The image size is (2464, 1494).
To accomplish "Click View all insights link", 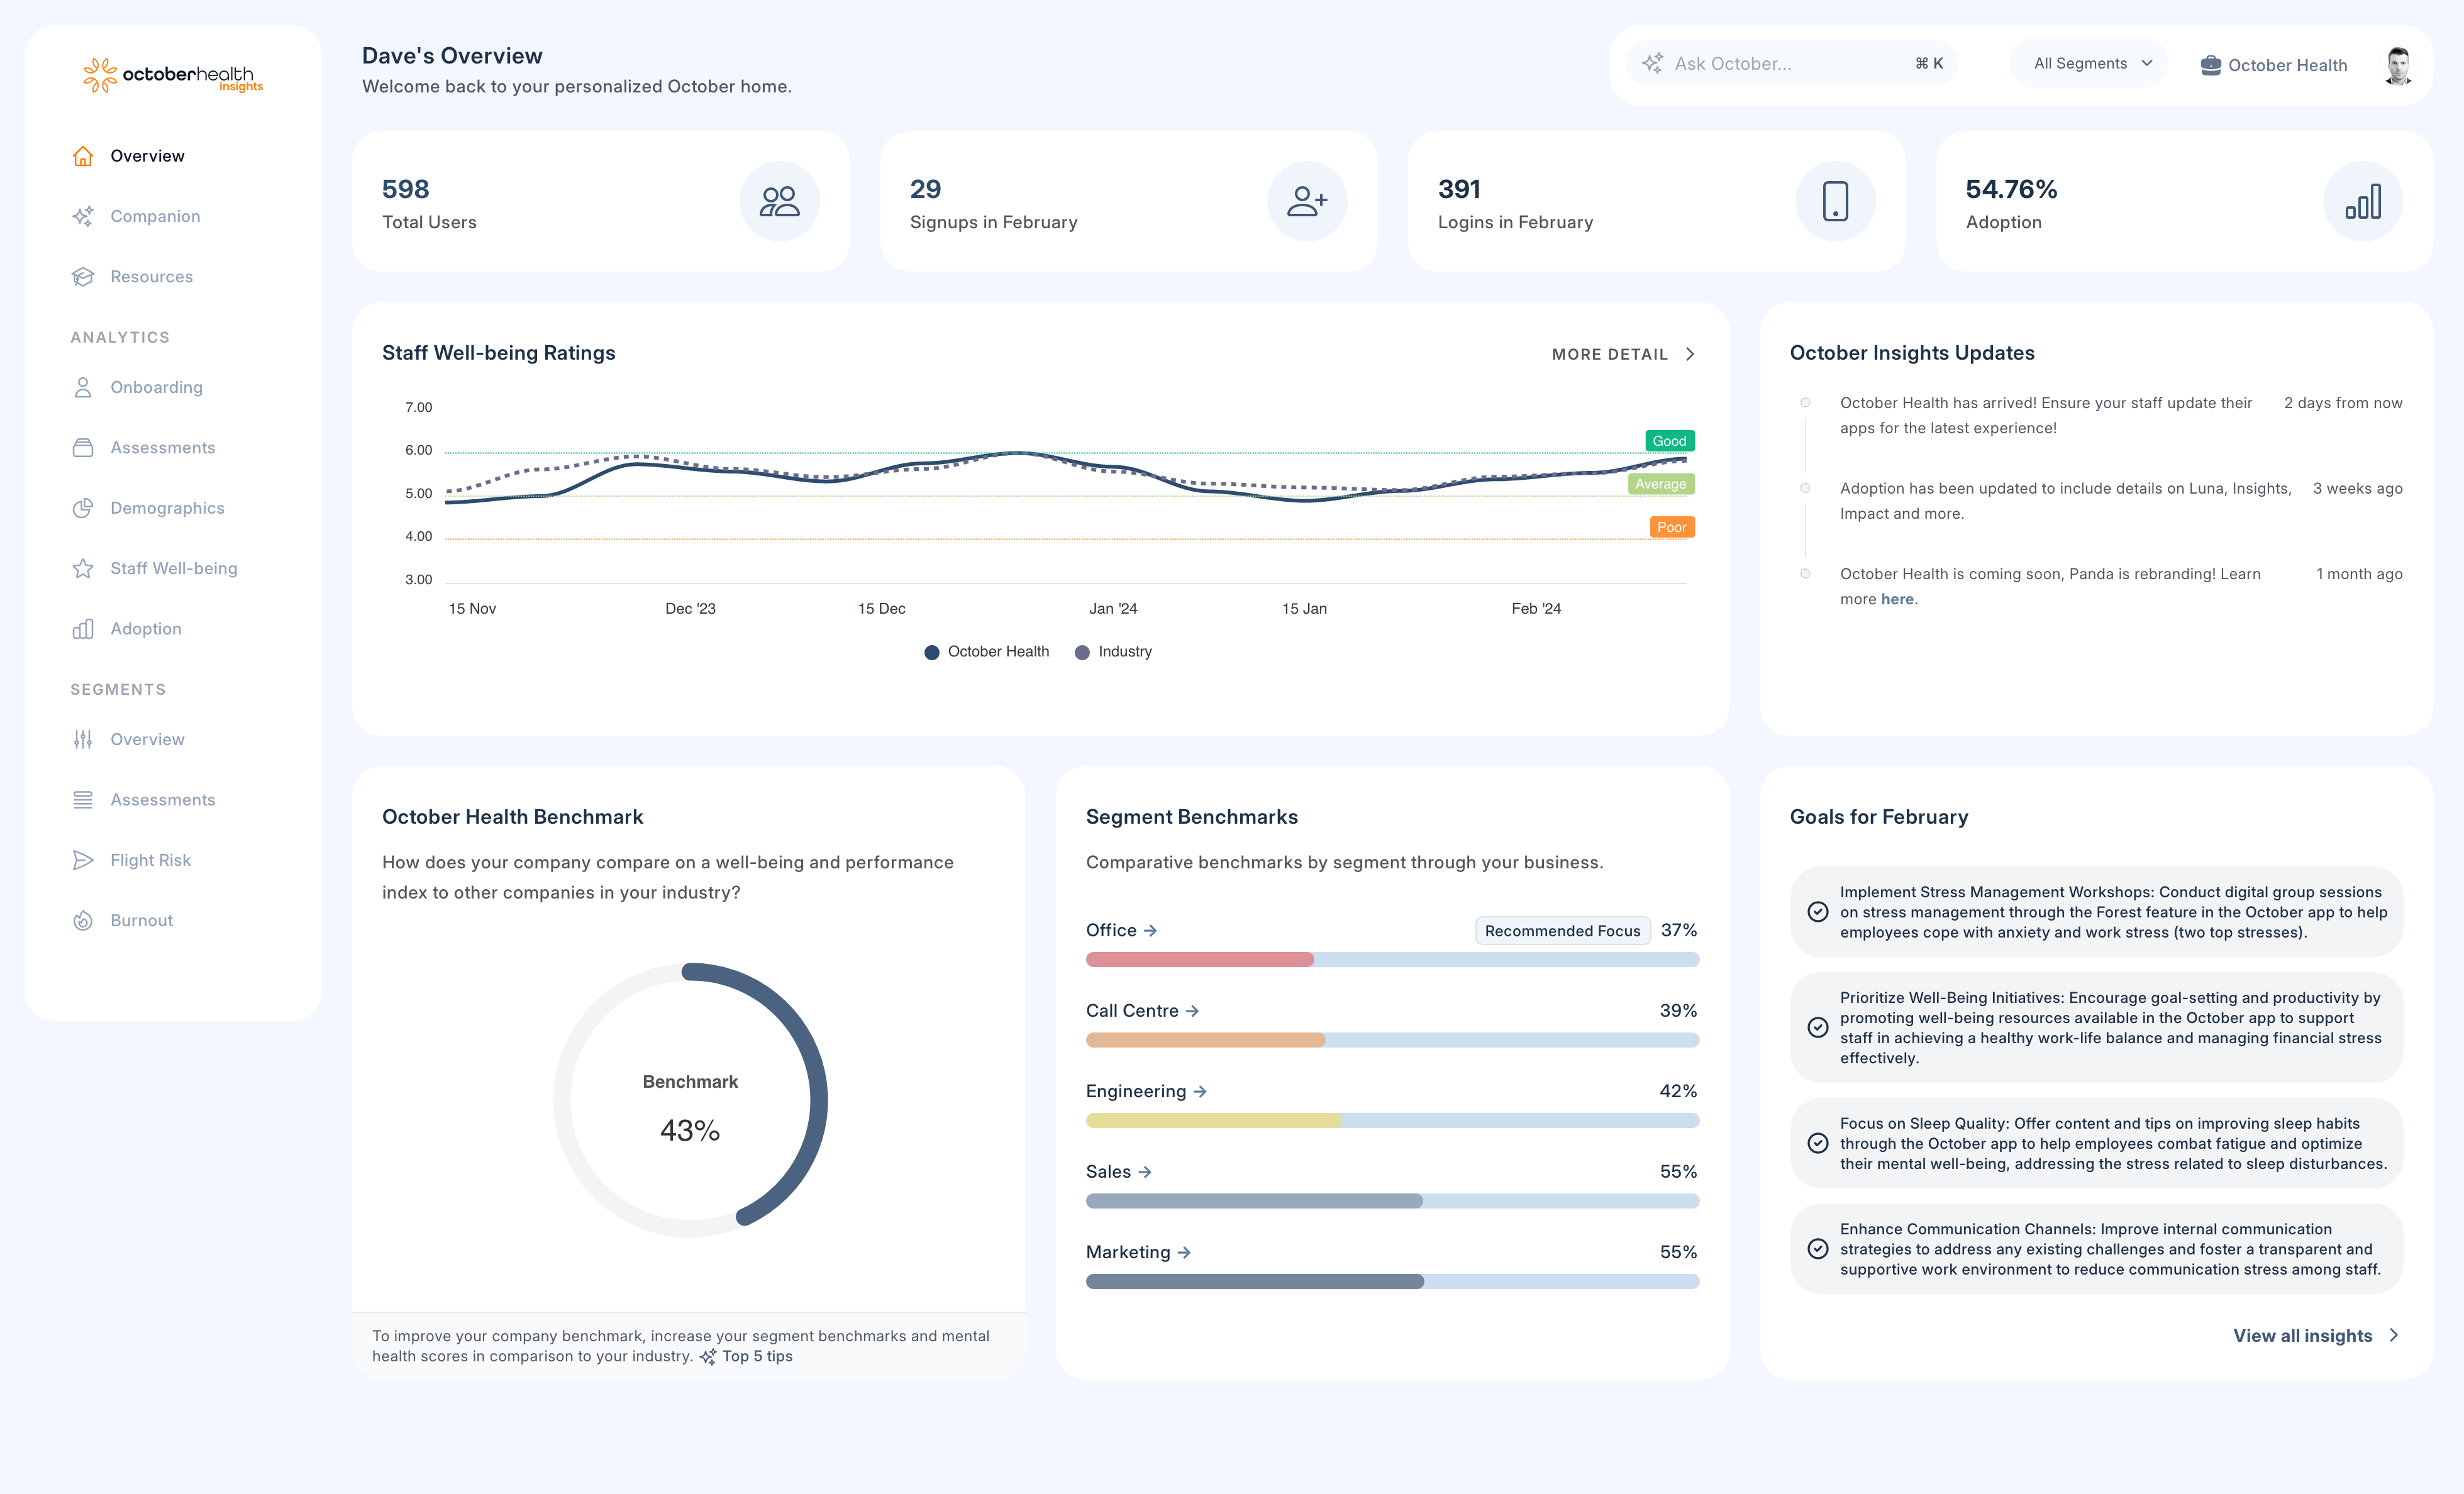I will tap(2302, 1335).
